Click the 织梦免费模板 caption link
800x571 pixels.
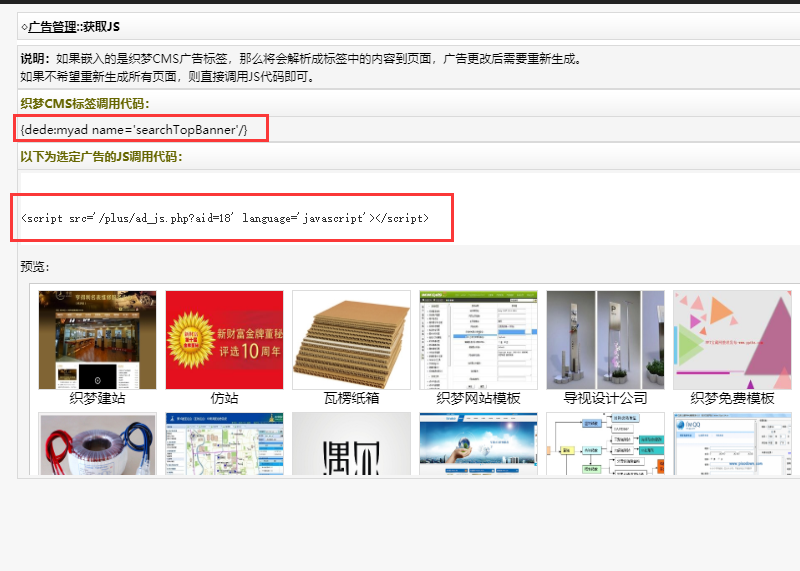(733, 398)
